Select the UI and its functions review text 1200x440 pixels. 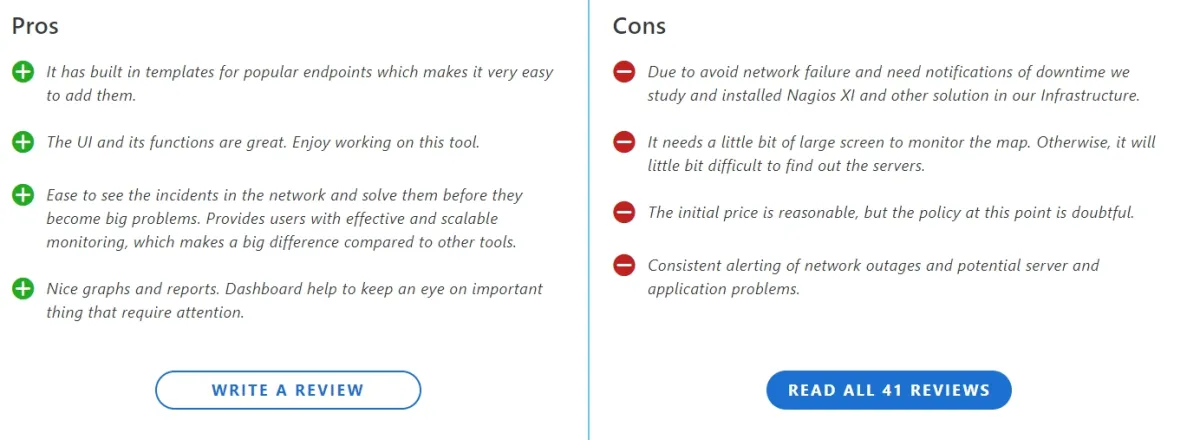pyautogui.click(x=263, y=142)
